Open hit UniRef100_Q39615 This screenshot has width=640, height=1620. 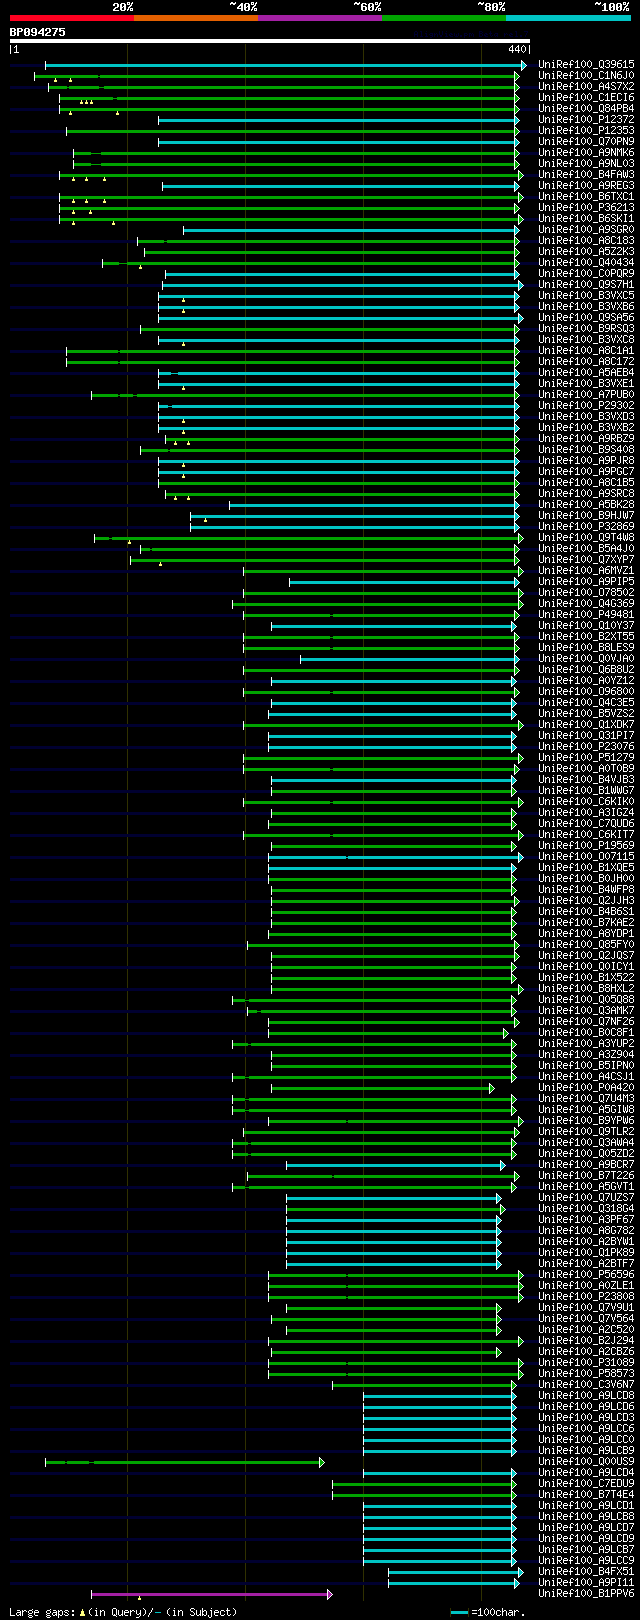tap(586, 64)
